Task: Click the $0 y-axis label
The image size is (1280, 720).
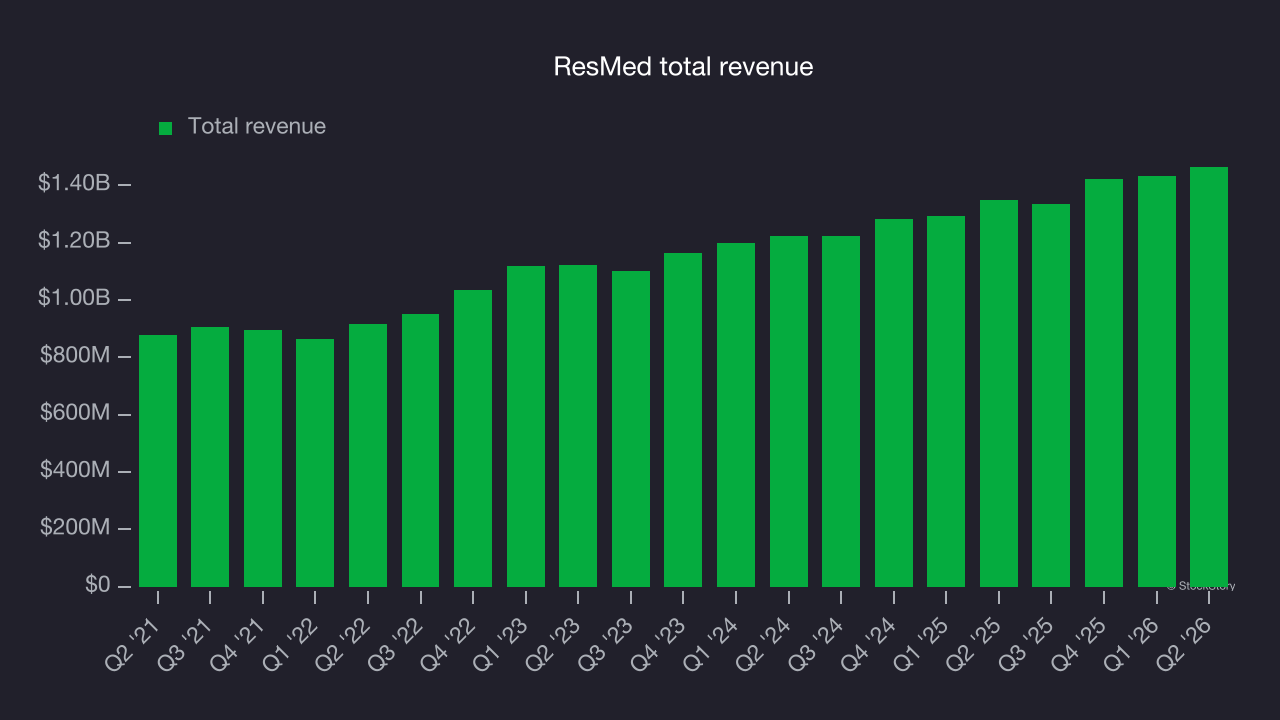Action: [x=97, y=584]
